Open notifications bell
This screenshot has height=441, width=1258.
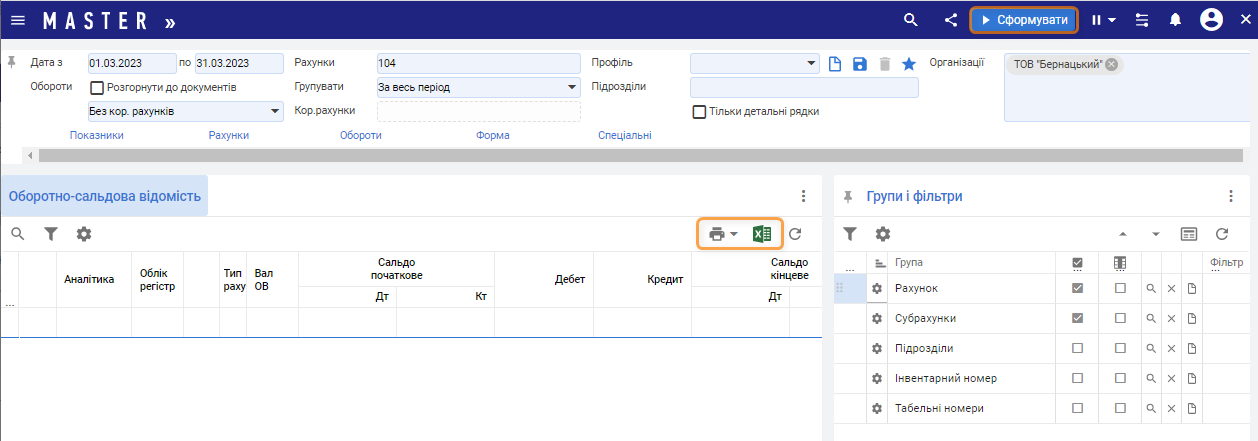(x=1176, y=20)
